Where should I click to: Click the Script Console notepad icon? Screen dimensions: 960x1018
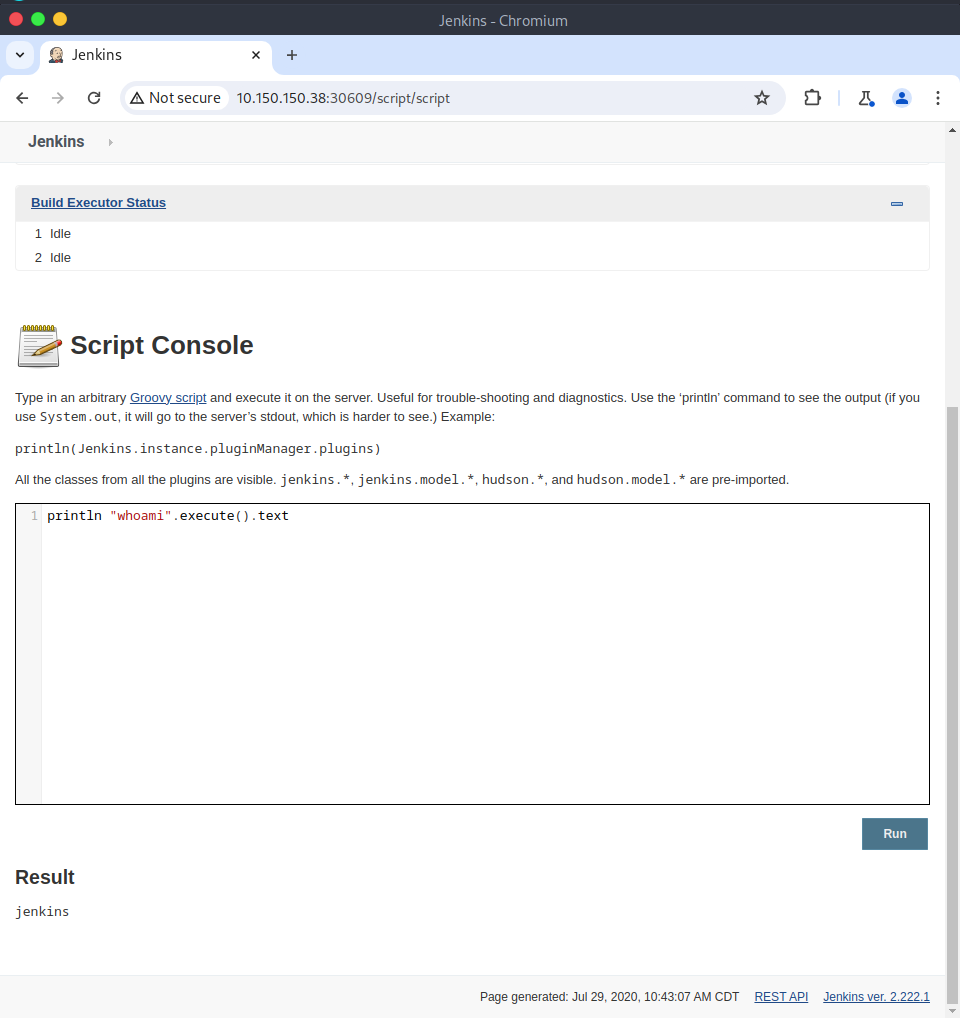39,346
